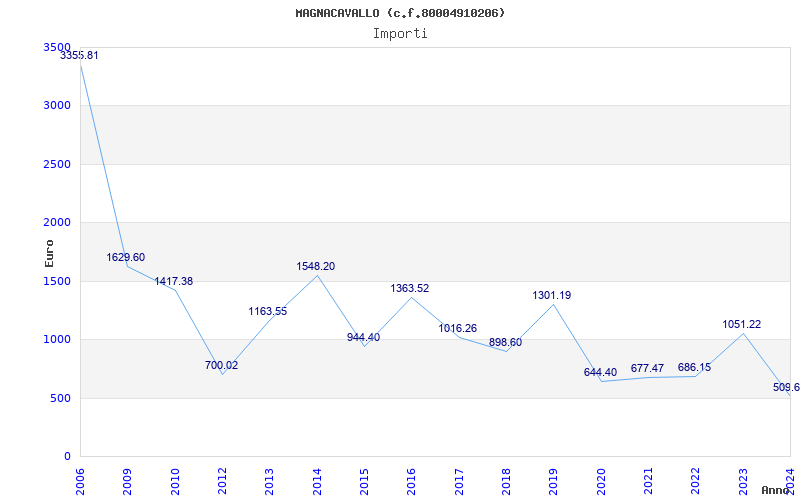The width and height of the screenshot is (800, 500).
Task: Click the 898.60 value label
Action: pos(506,343)
